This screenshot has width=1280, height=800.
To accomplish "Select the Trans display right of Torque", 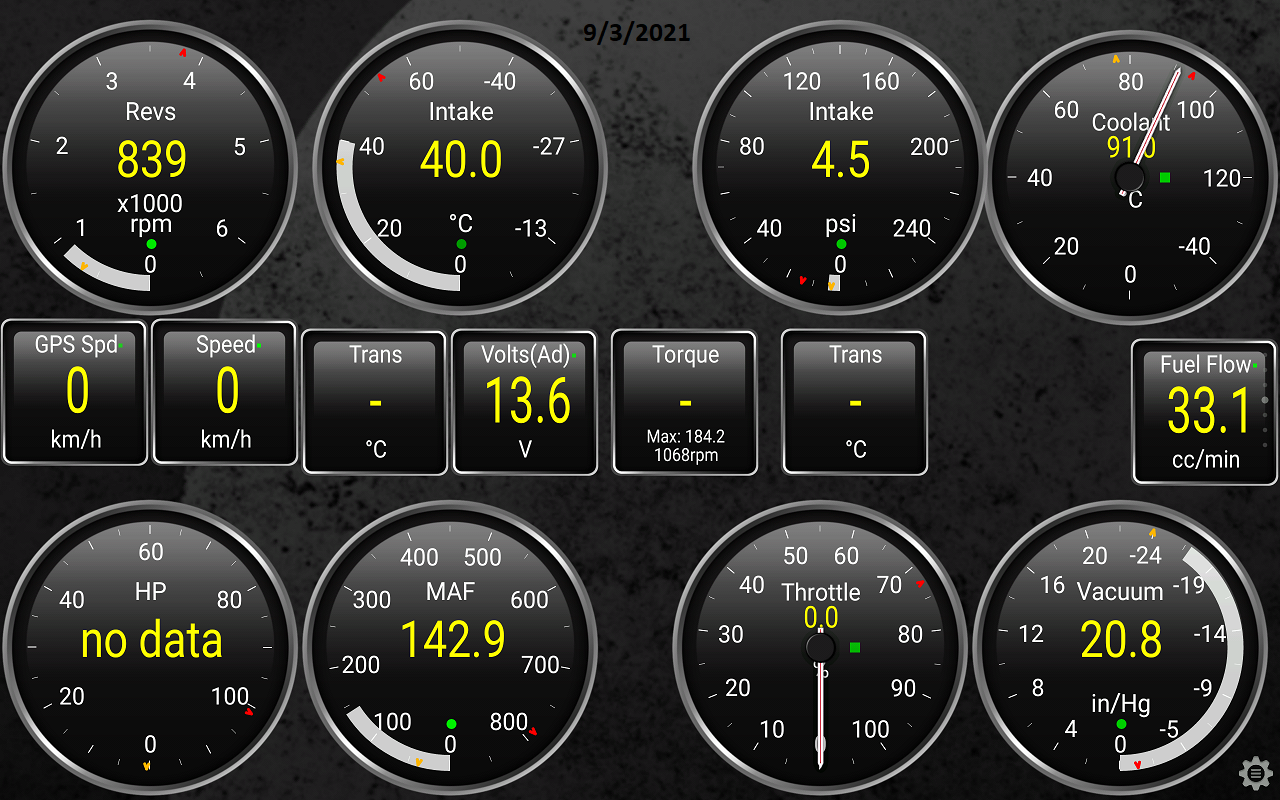I will [x=855, y=402].
